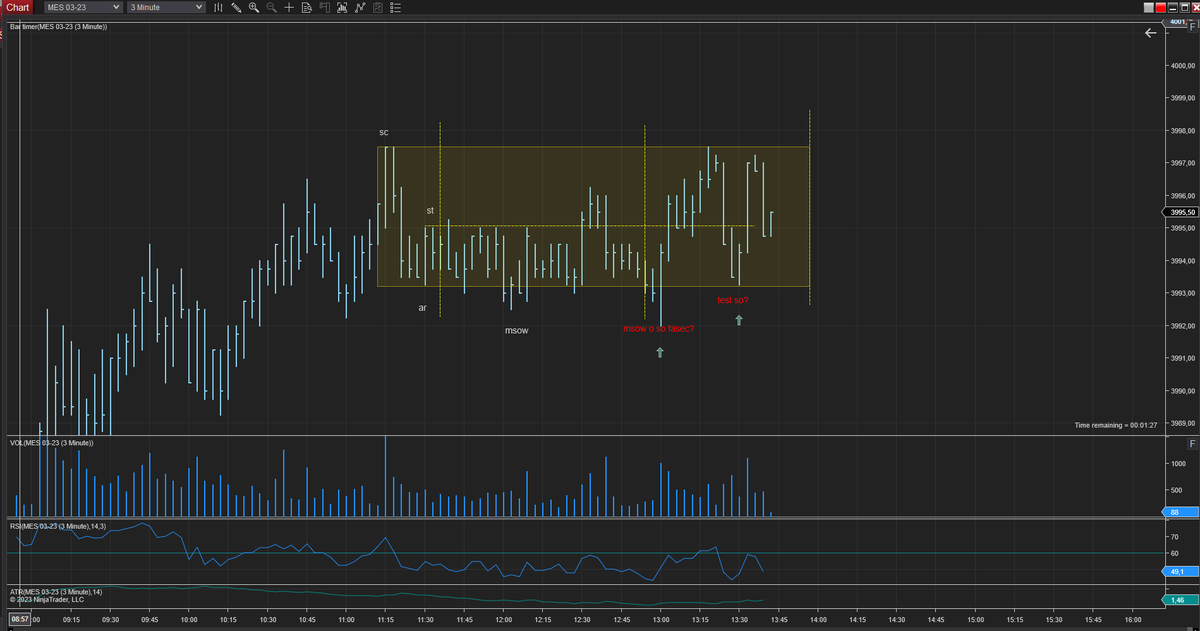The height and width of the screenshot is (631, 1200).
Task: Click the zoom out magnifier icon
Action: point(271,7)
